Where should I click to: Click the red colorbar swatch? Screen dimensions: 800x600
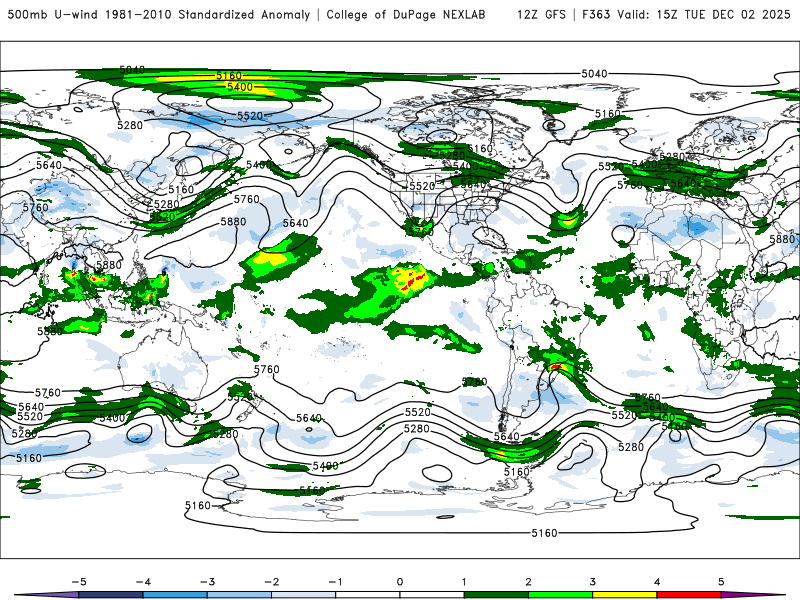pos(689,596)
